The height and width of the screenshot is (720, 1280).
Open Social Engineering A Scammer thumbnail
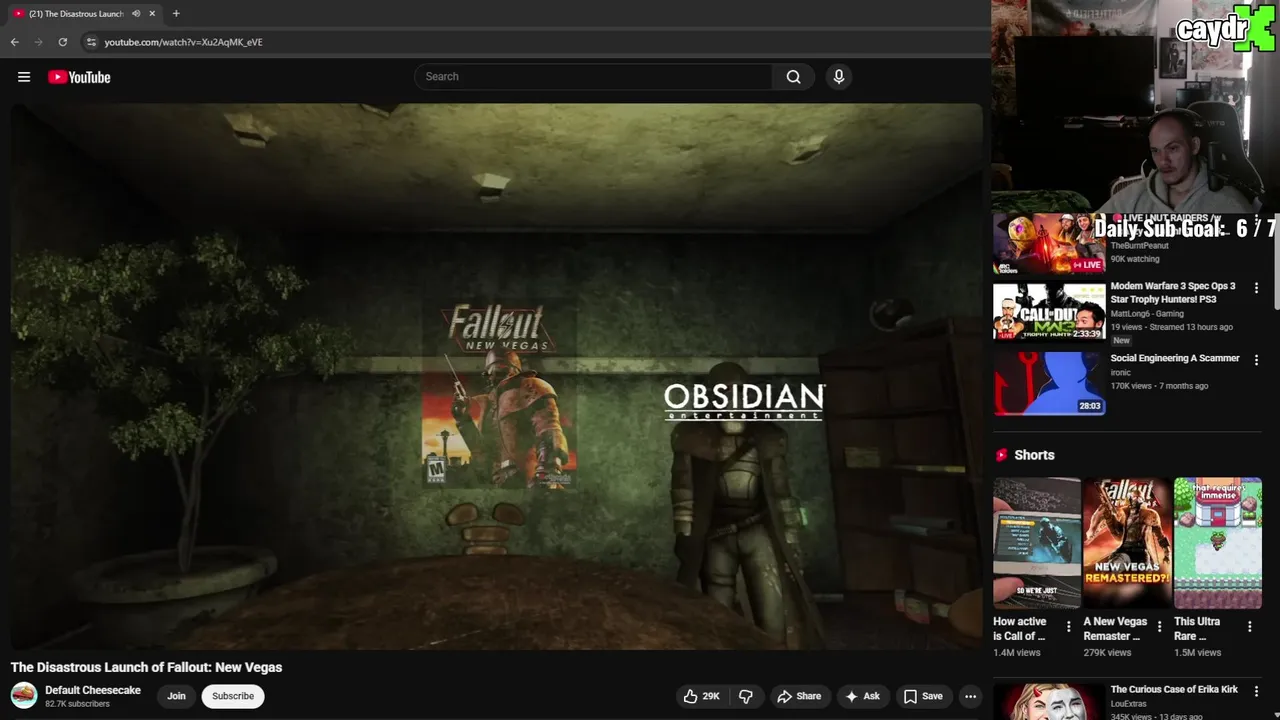[x=1049, y=383]
